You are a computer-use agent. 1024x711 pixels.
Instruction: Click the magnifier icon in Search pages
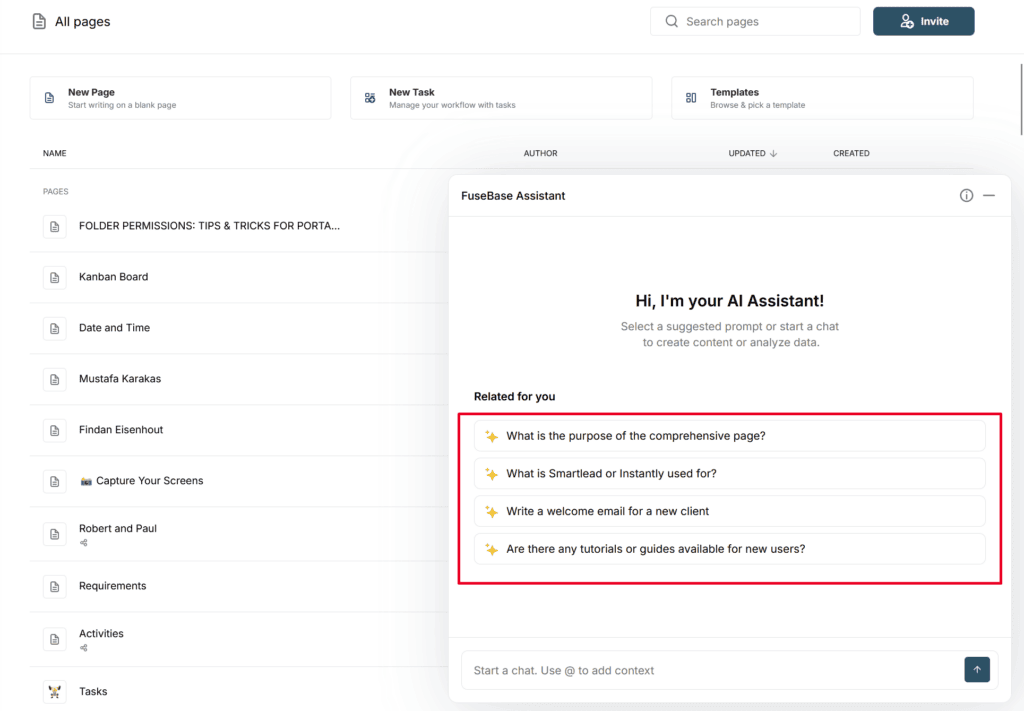(x=671, y=22)
